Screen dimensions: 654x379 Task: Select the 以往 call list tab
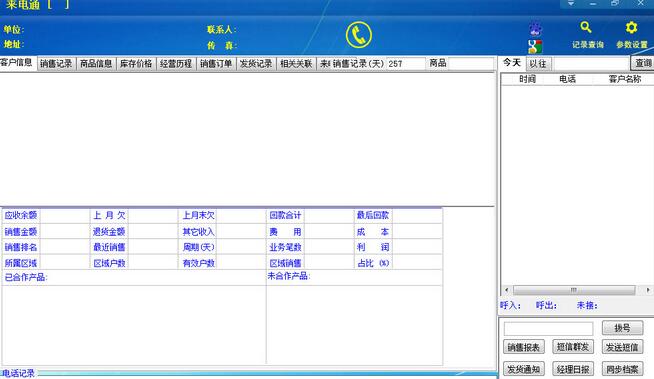coord(538,64)
